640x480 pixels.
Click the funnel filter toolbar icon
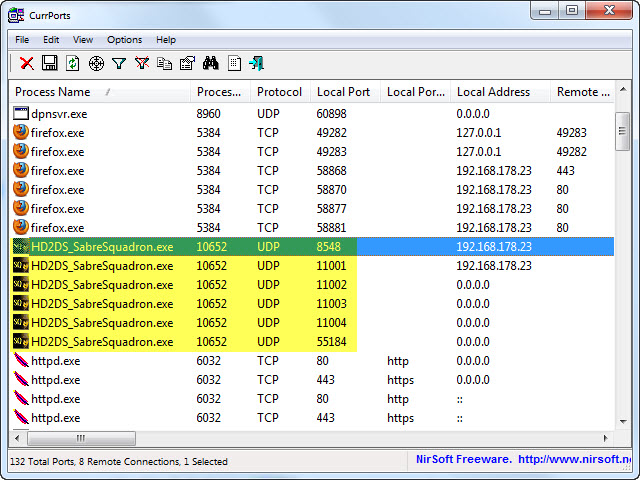tap(119, 64)
